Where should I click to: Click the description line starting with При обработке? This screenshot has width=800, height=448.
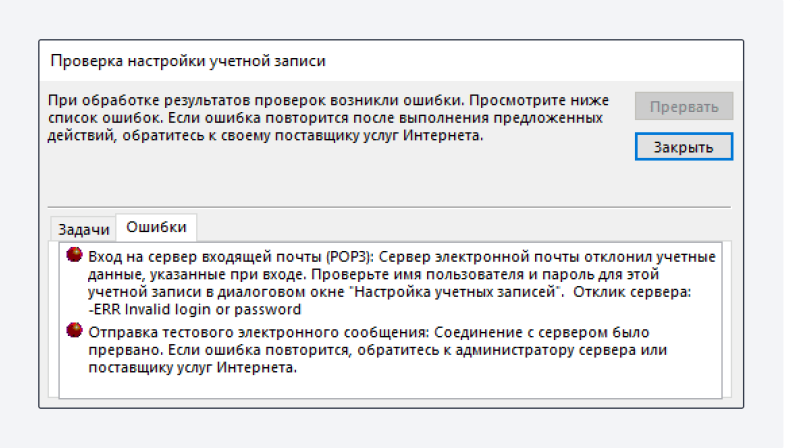329,100
